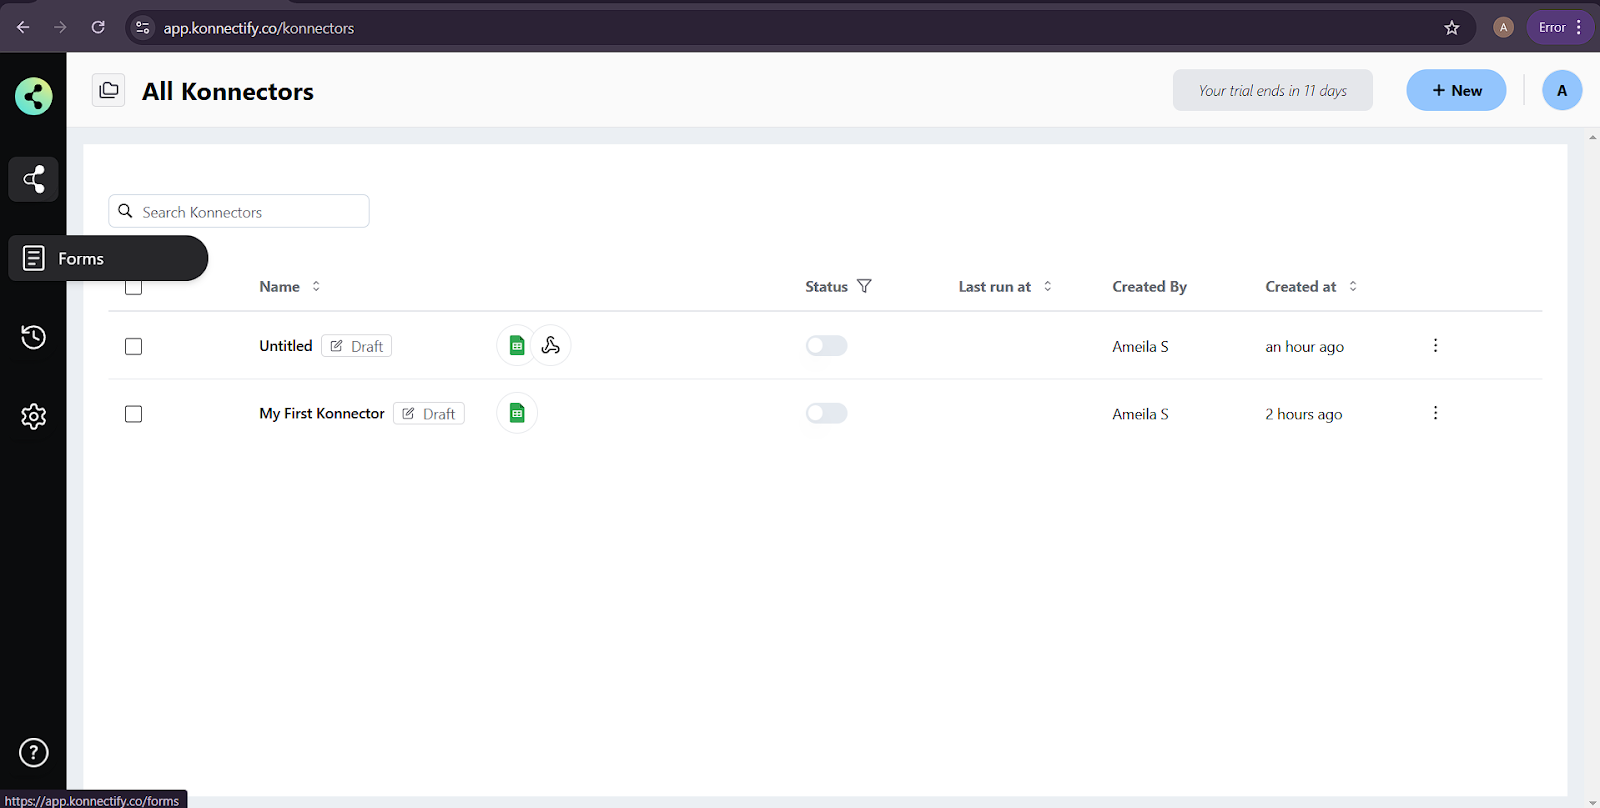Open site information icon in address bar

point(143,28)
